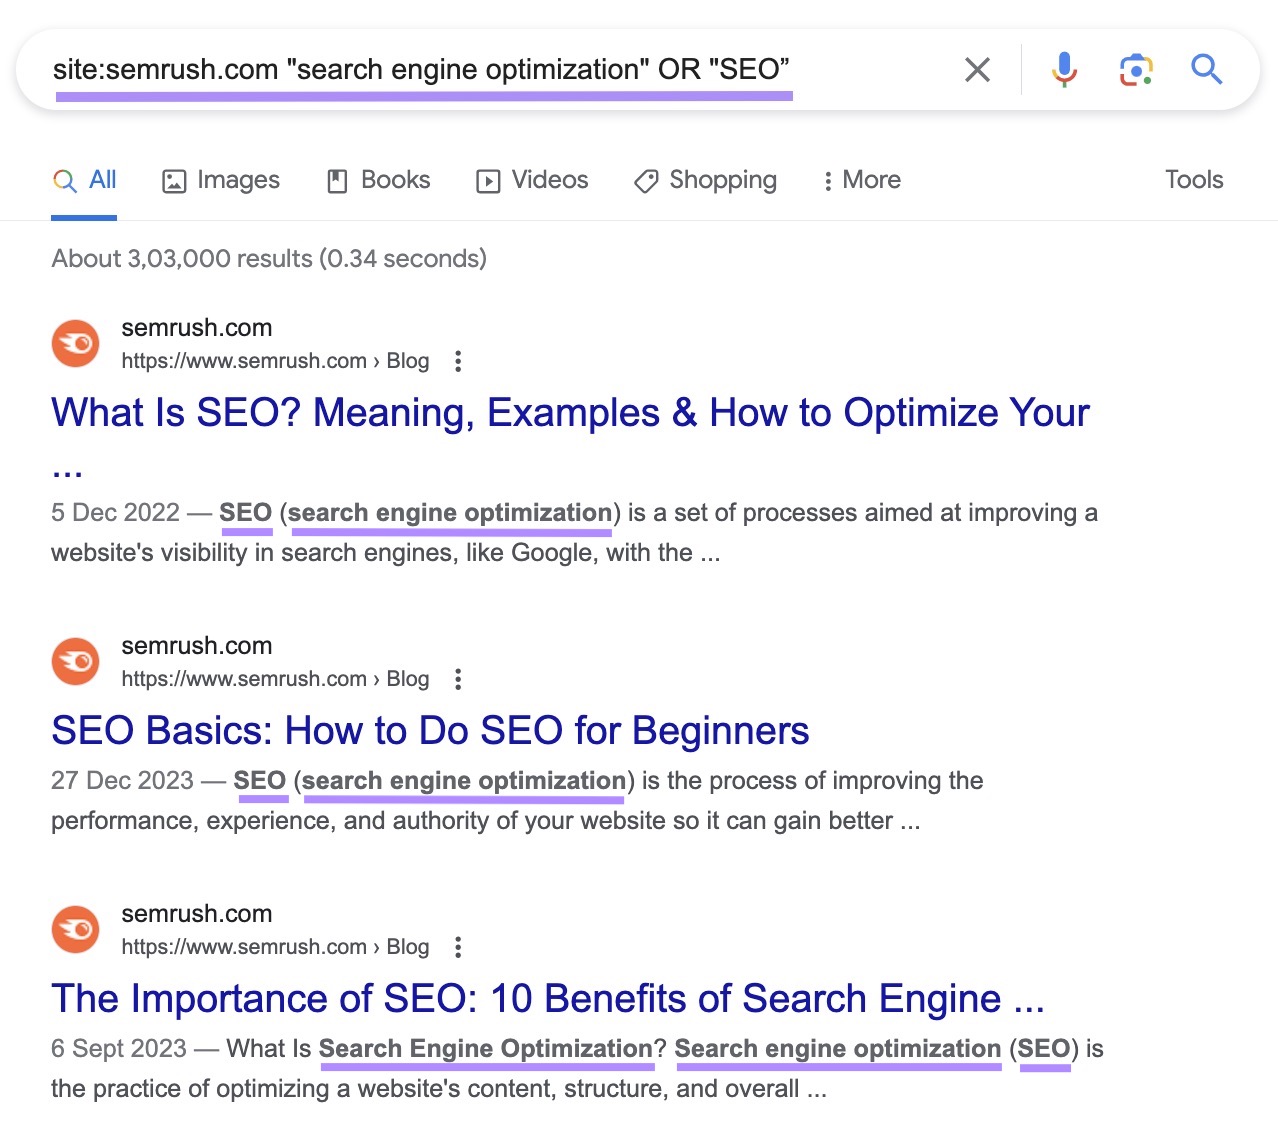Viewport: 1278px width, 1132px height.
Task: Clear the search query with the X icon
Action: [x=977, y=69]
